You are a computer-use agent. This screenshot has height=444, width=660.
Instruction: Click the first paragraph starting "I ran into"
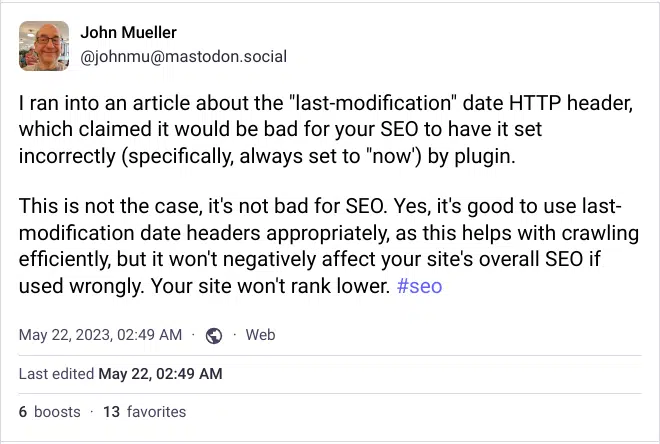(326, 130)
